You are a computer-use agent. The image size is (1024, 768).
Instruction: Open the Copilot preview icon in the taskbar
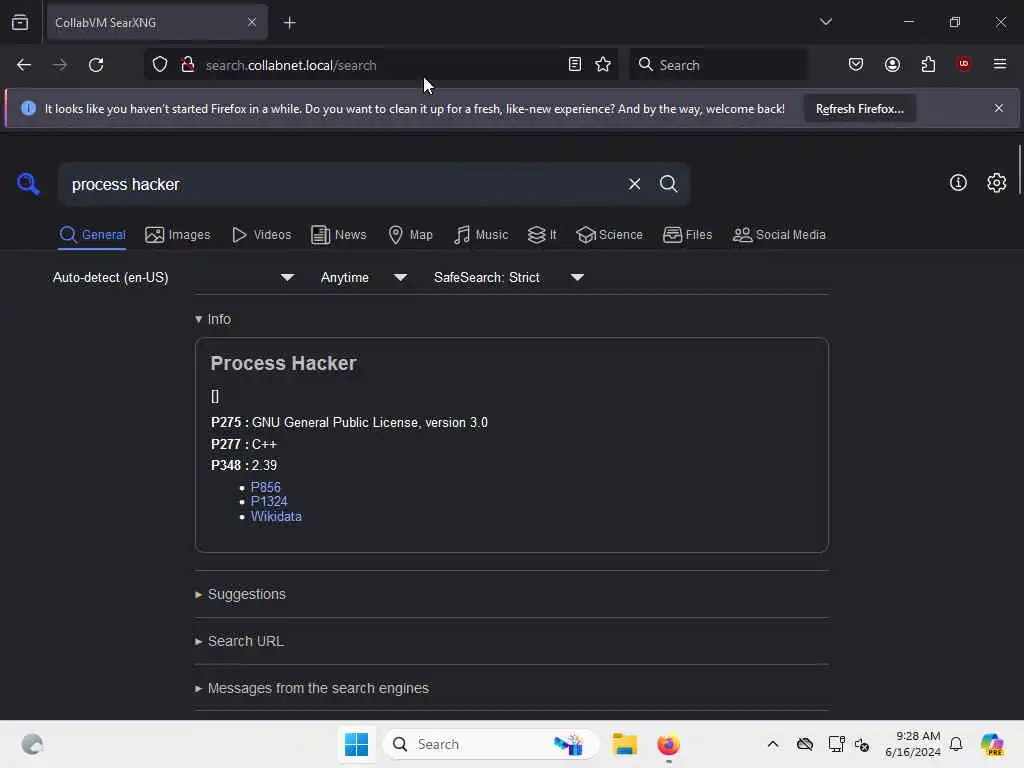[x=992, y=744]
